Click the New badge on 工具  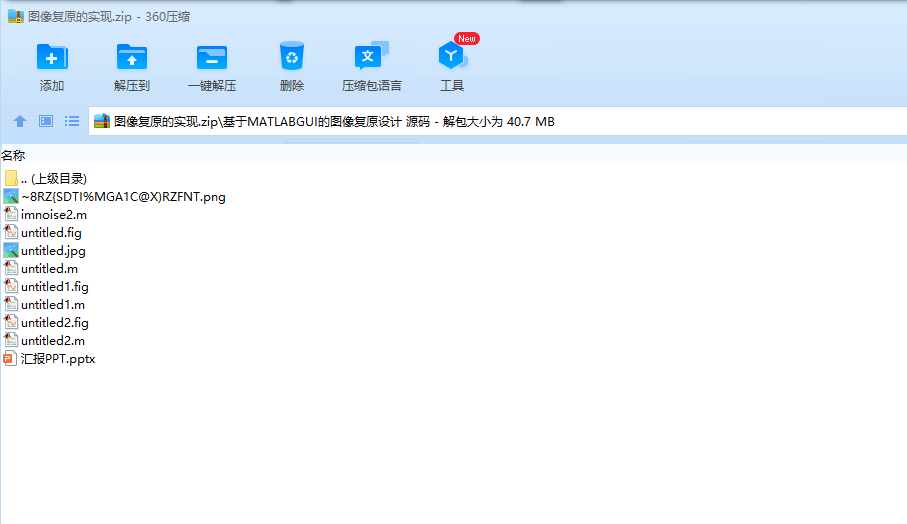click(467, 39)
